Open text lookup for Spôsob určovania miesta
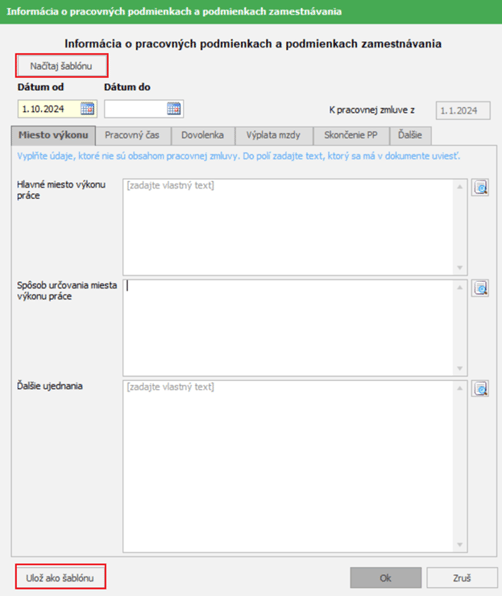This screenshot has height=596, width=502. (x=480, y=288)
